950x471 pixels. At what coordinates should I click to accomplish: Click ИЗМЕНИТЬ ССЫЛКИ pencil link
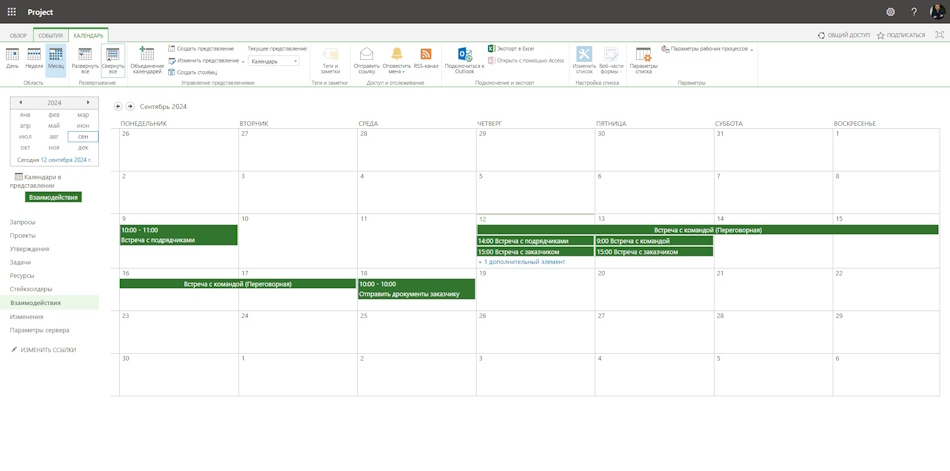[44, 350]
